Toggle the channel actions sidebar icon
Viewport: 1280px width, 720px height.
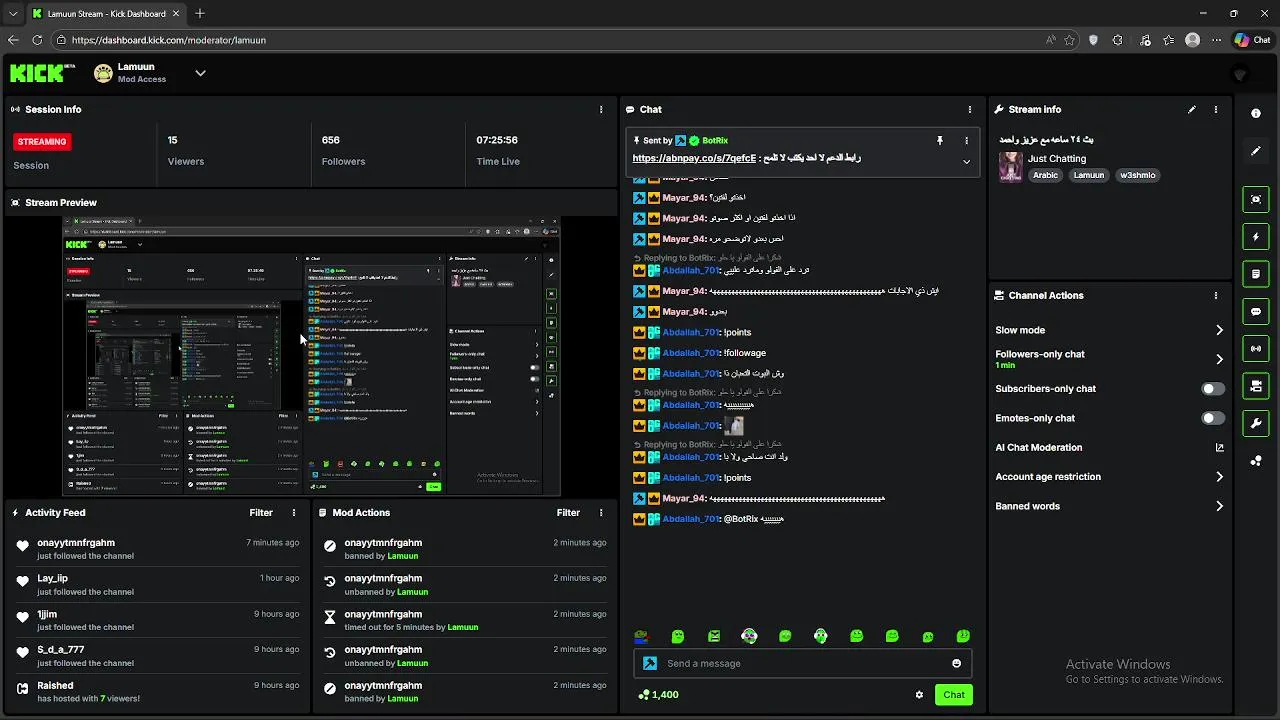[1256, 386]
